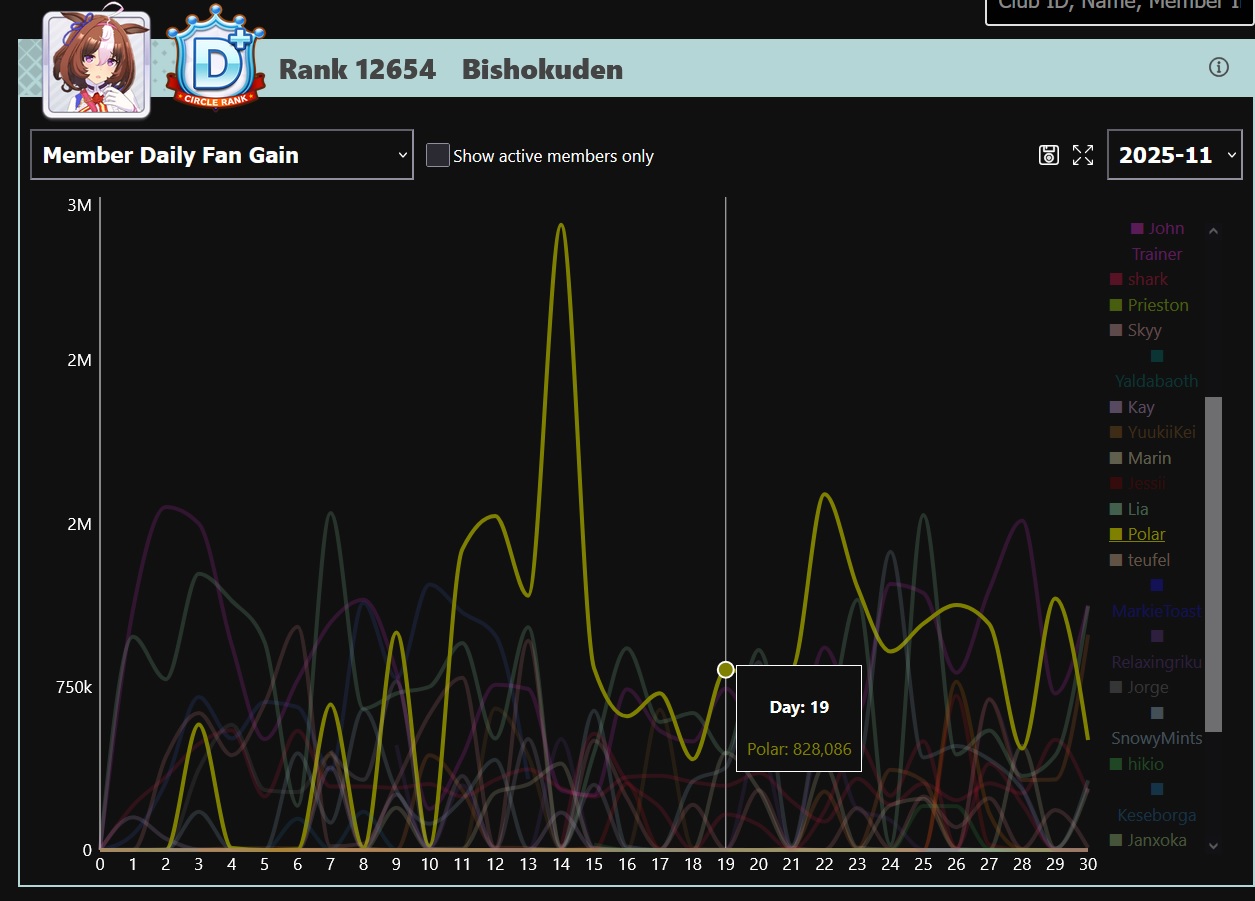Toggle Lia series in legend
Viewport: 1255px width, 901px height.
pyautogui.click(x=1130, y=509)
